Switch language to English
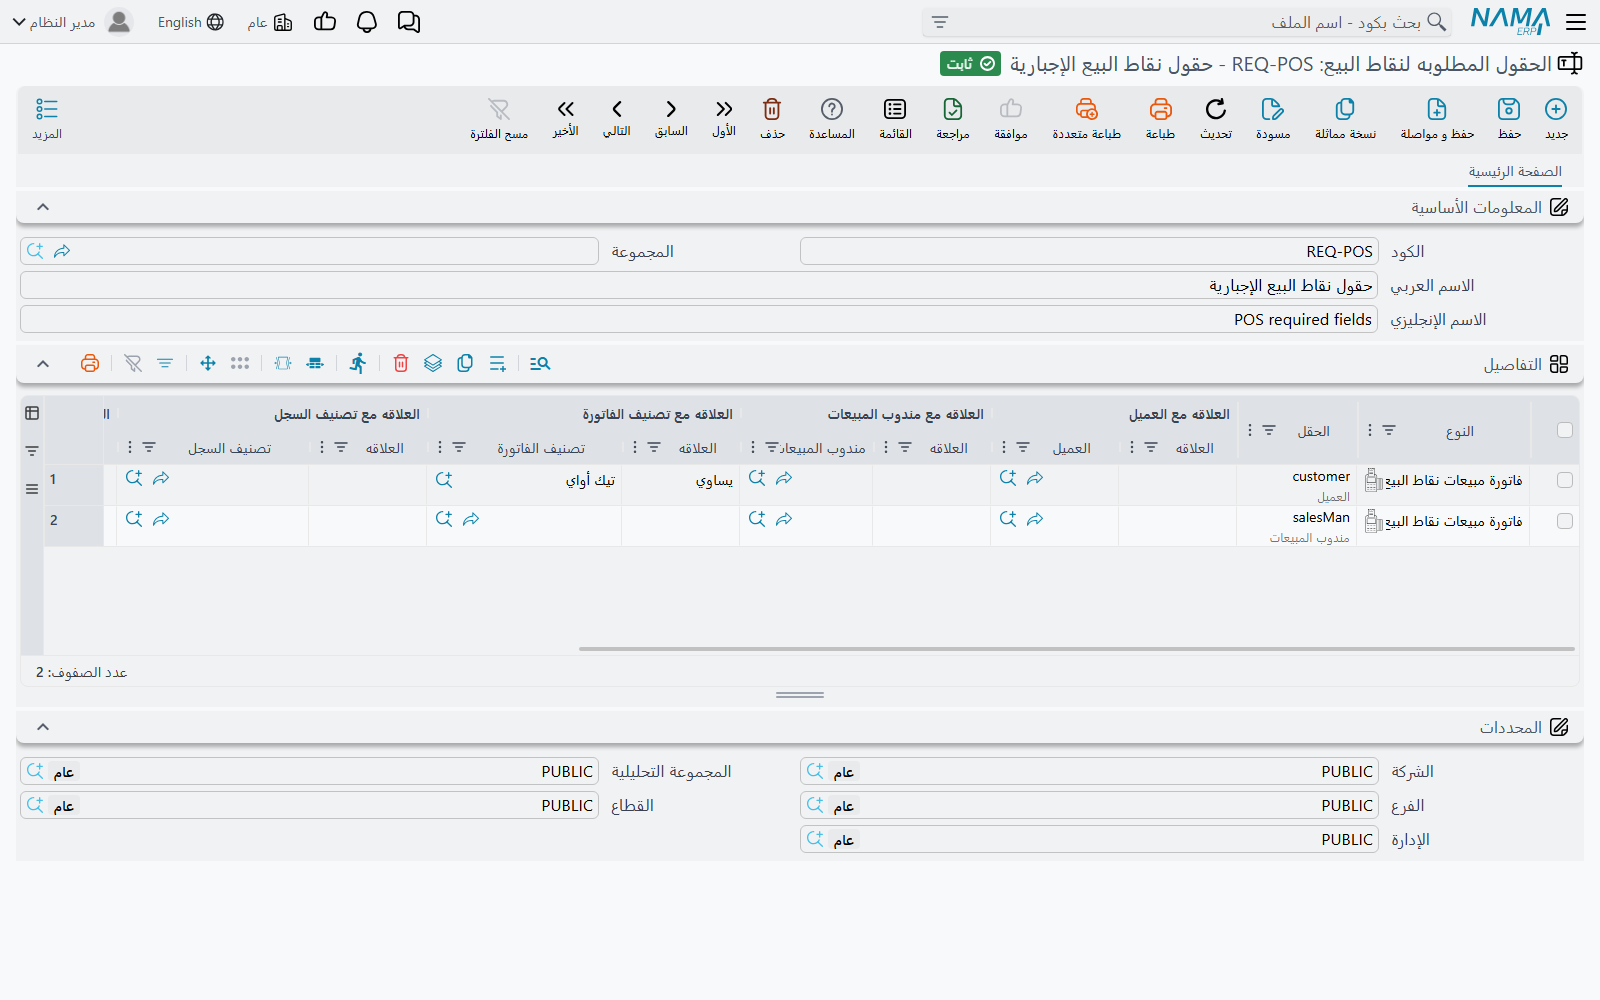The width and height of the screenshot is (1600, 1000). click(x=191, y=22)
